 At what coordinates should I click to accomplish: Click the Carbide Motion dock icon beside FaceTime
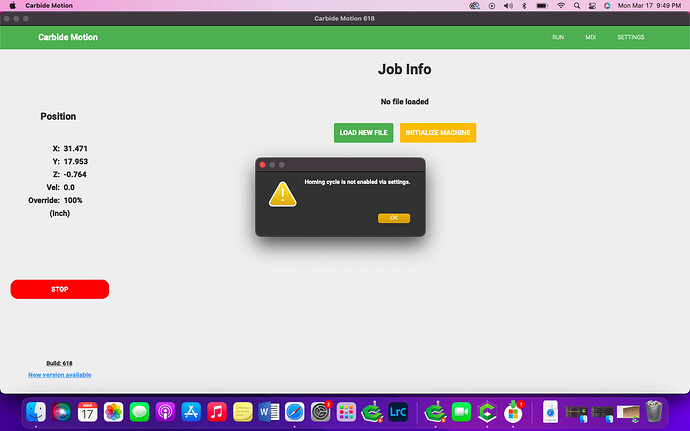pyautogui.click(x=435, y=412)
